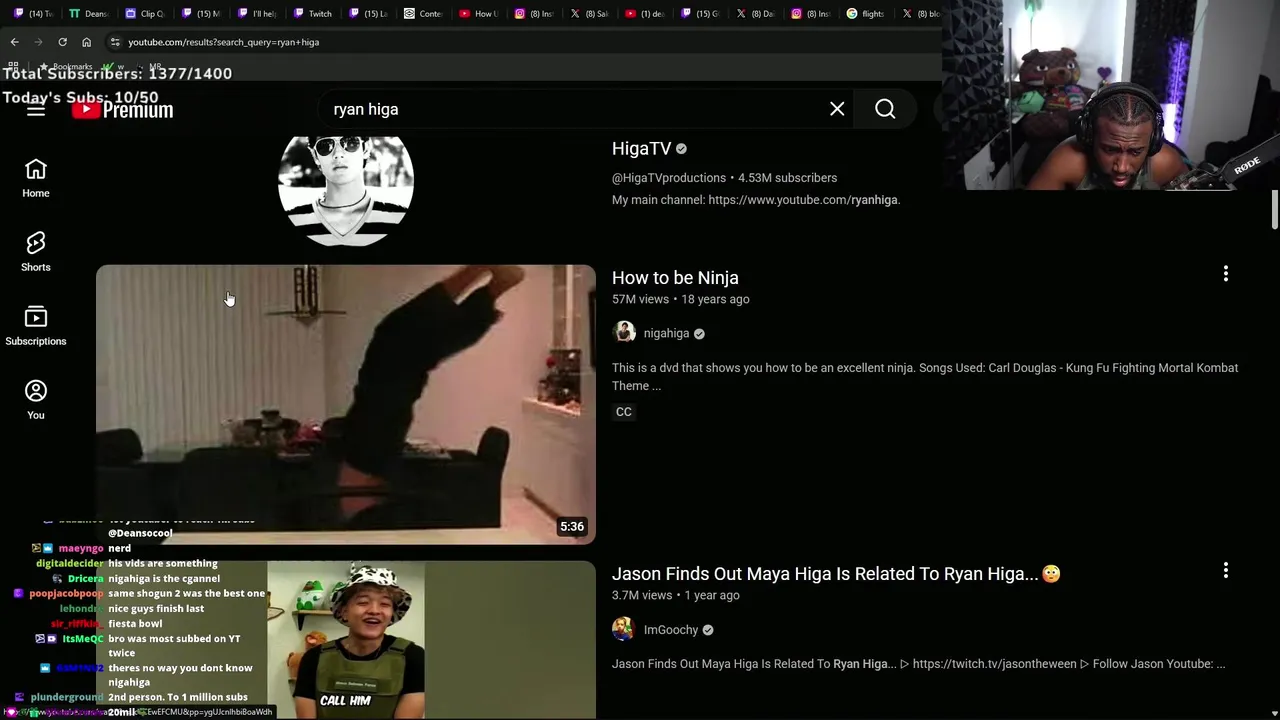
Task: Click '3.7M views • 1 year ago' text
Action: pyautogui.click(x=676, y=595)
